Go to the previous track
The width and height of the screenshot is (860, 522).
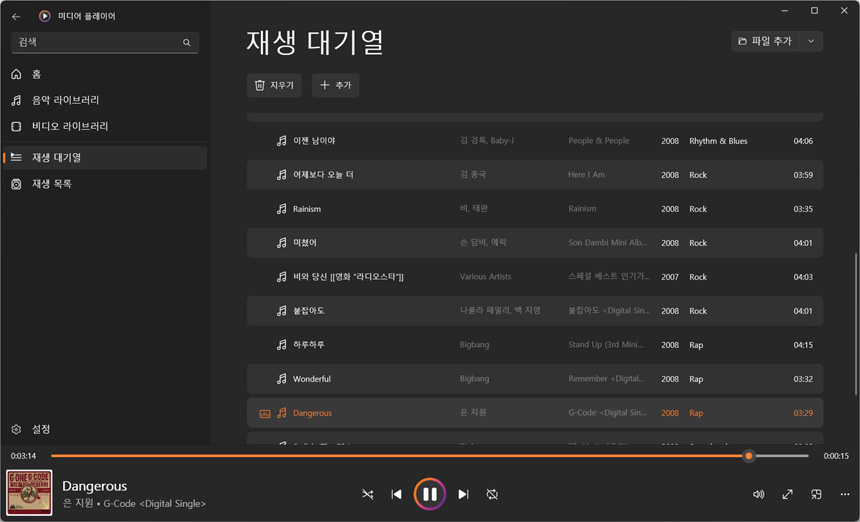click(x=396, y=494)
